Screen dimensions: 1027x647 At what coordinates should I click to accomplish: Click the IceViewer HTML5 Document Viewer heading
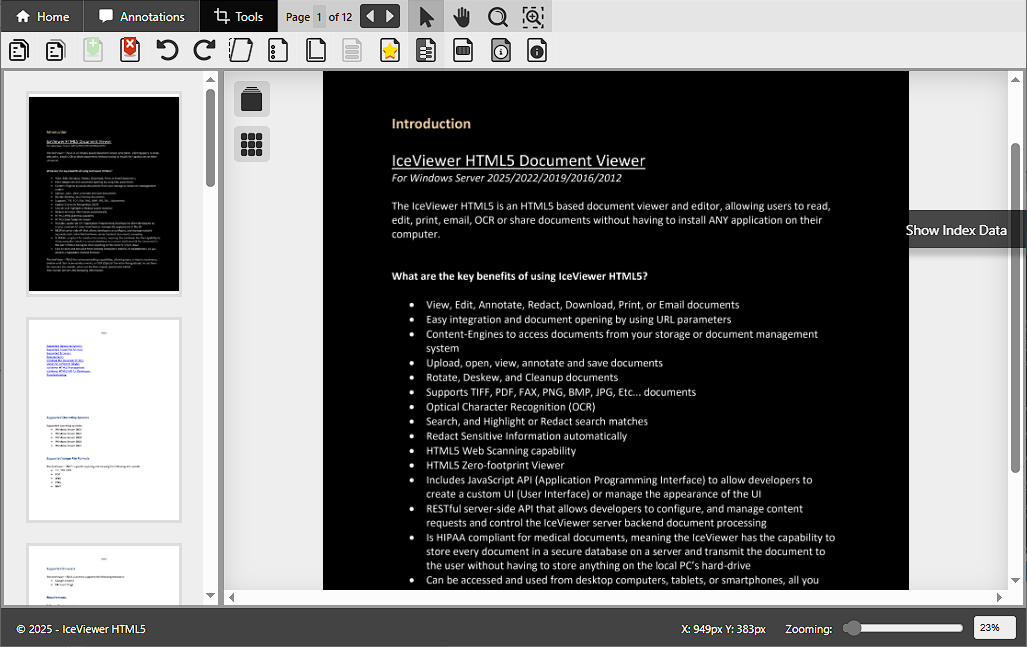click(x=518, y=160)
